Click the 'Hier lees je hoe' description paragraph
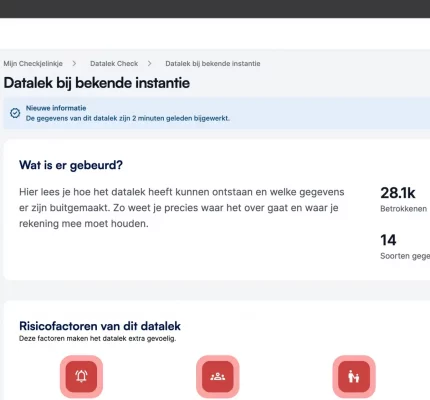The height and width of the screenshot is (400, 430). [x=182, y=208]
